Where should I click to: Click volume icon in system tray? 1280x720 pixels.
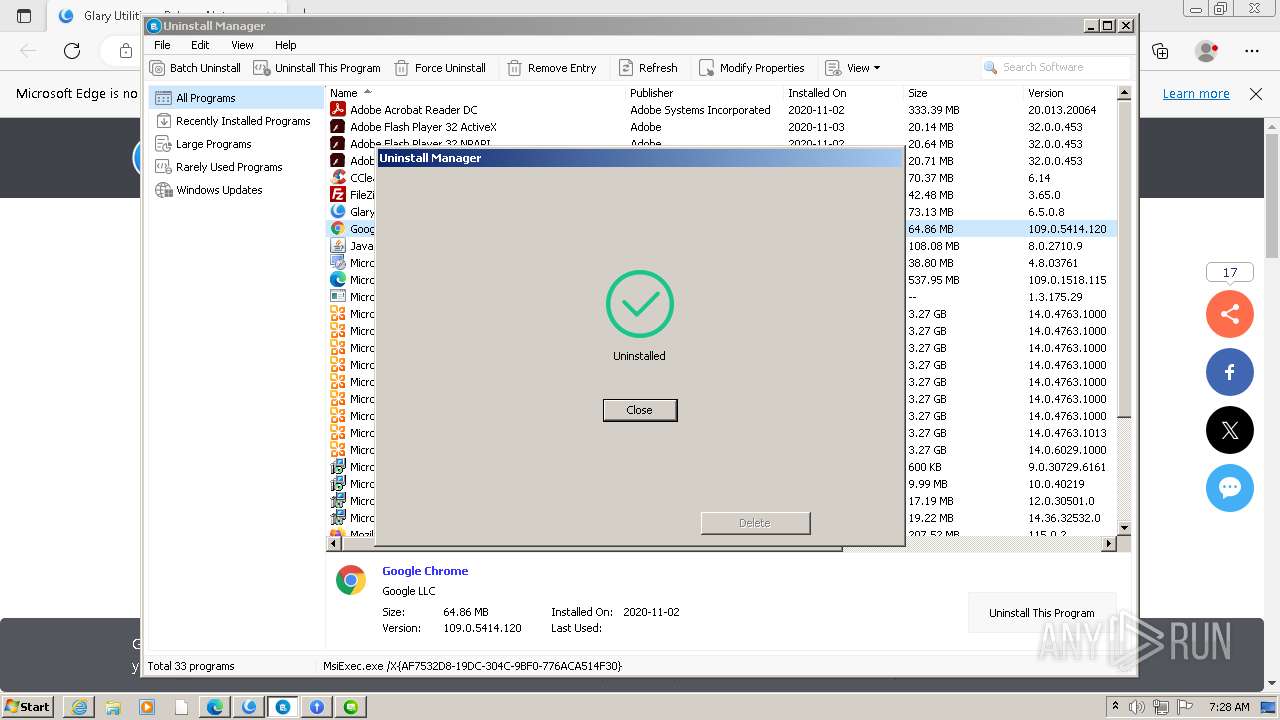1137,707
